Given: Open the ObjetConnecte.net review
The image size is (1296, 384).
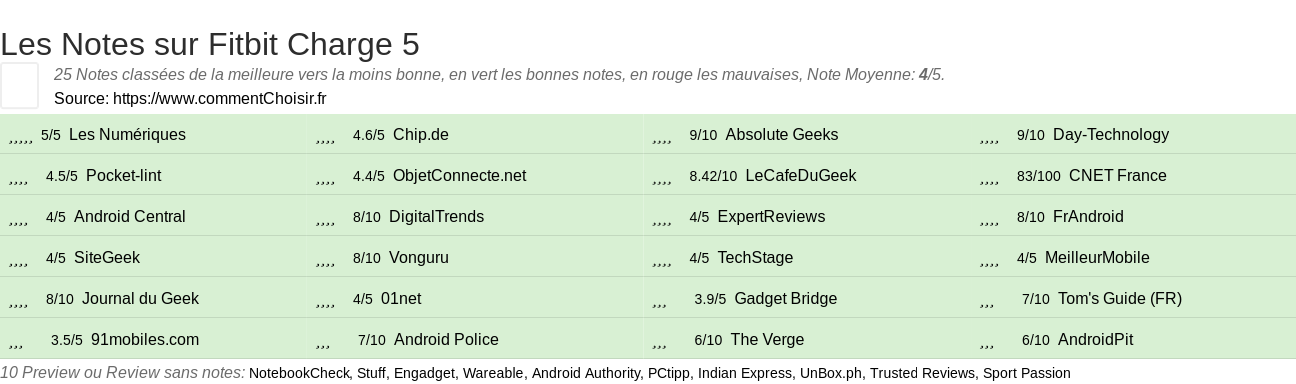Looking at the screenshot, I should pyautogui.click(x=459, y=176).
